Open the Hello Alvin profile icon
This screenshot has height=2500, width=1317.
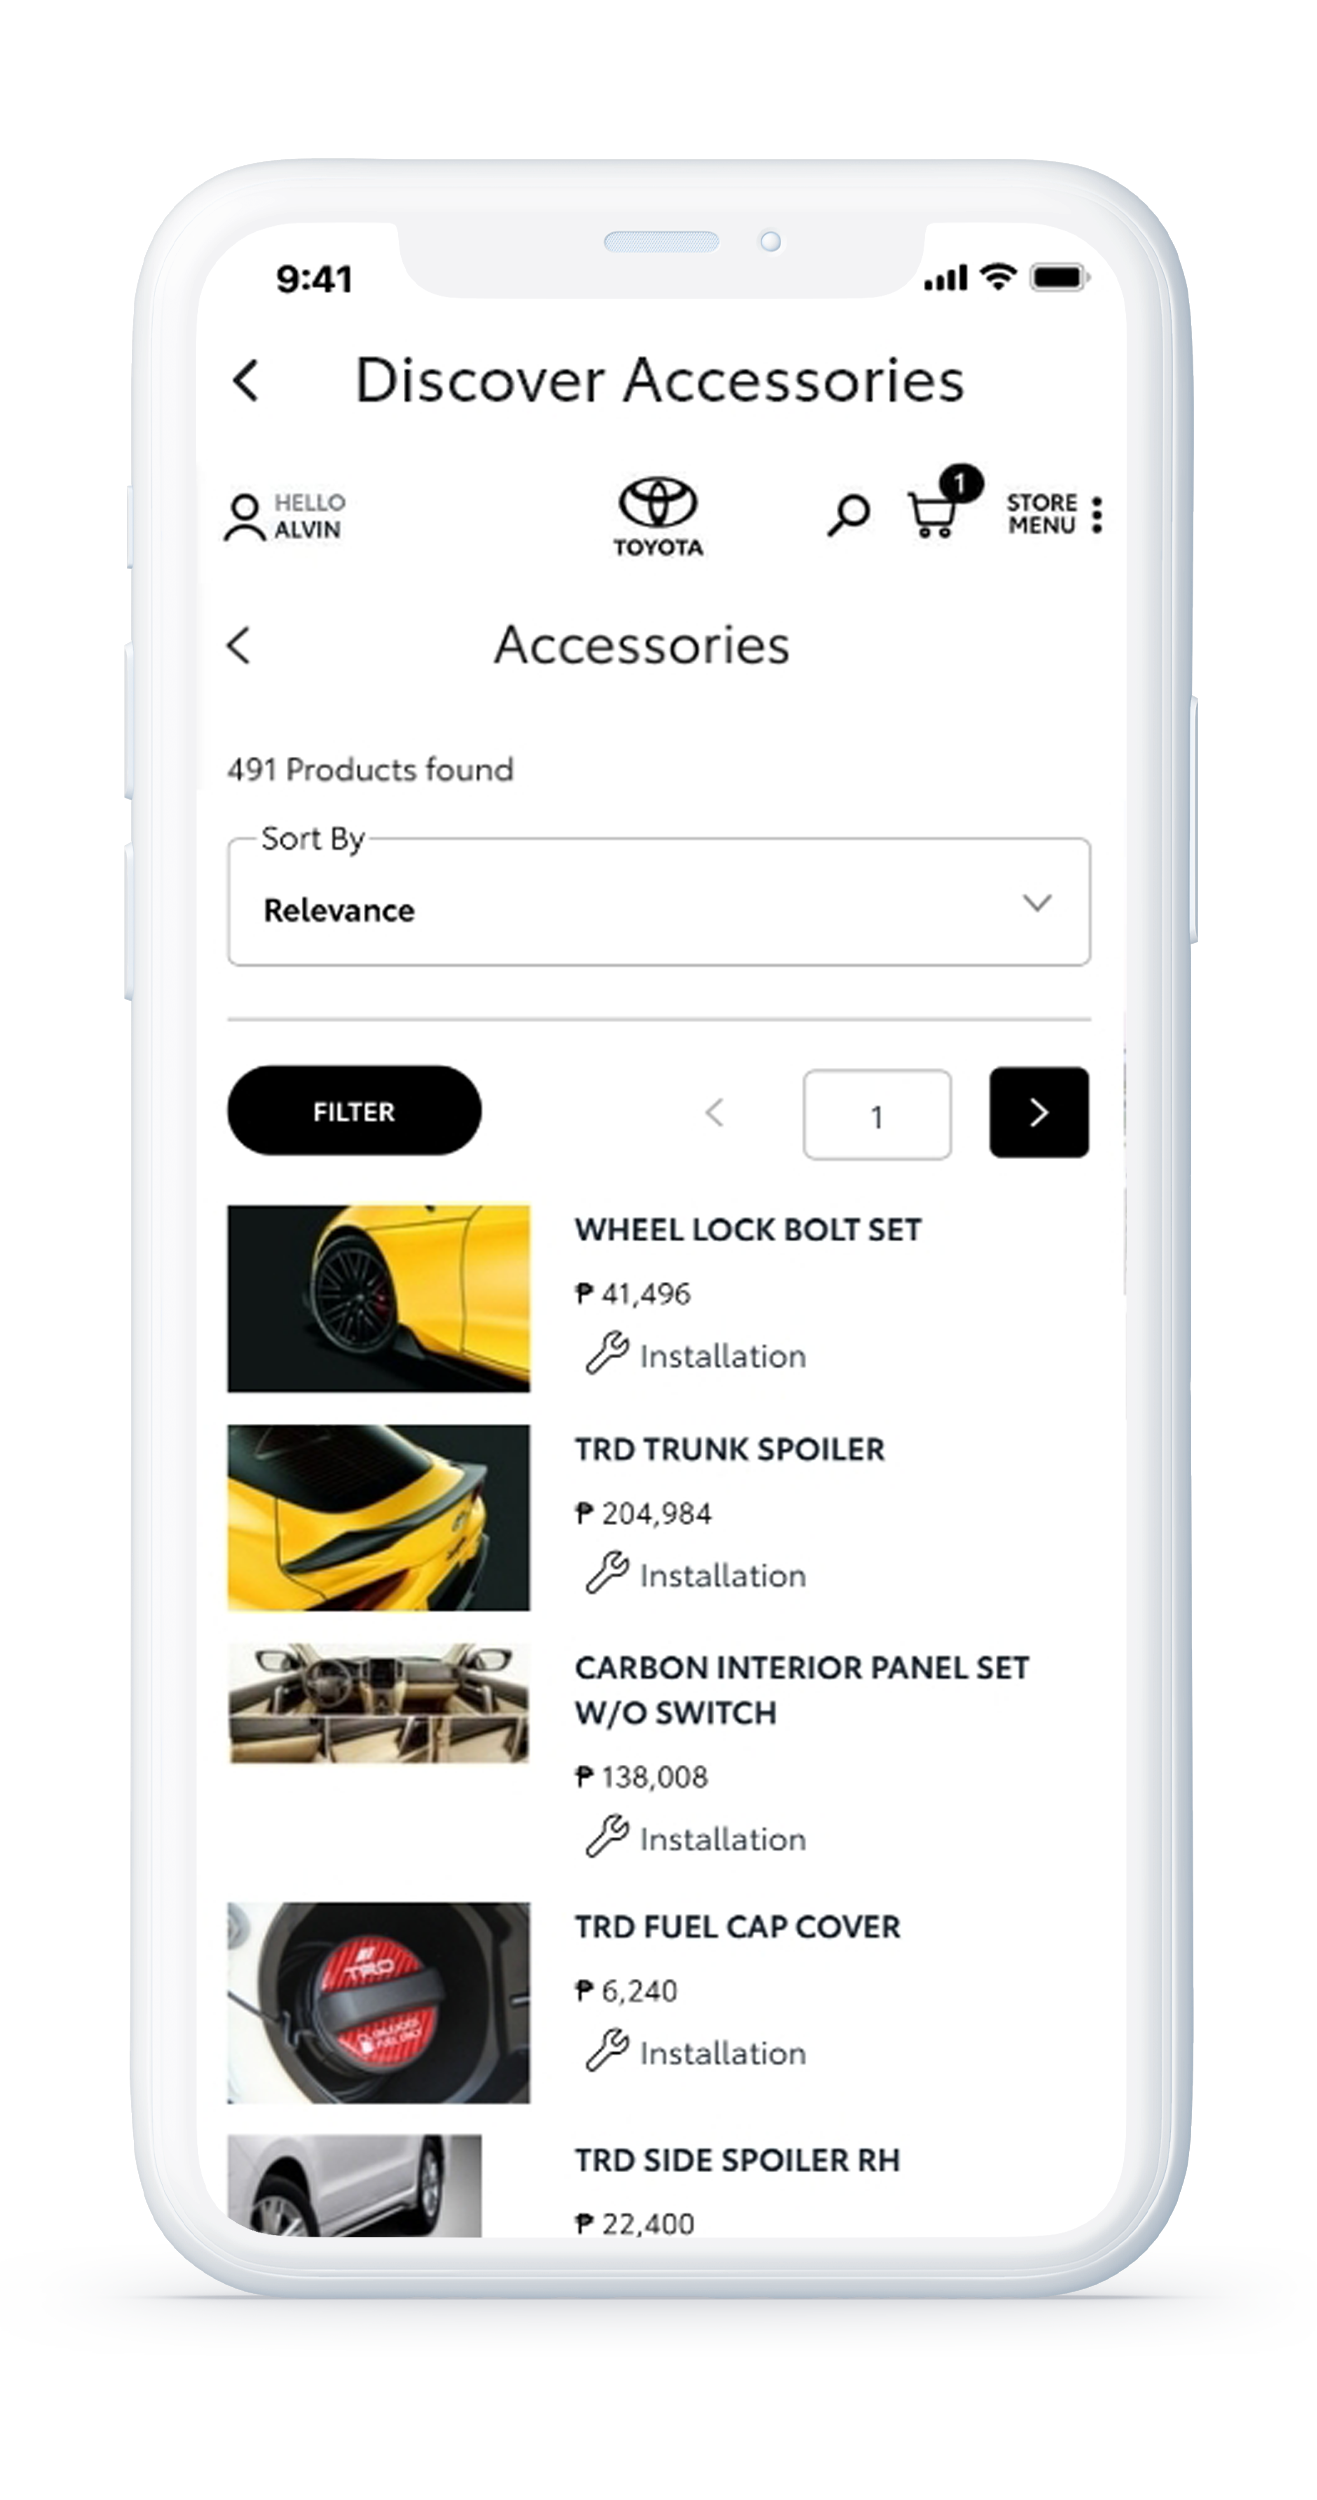pos(244,516)
